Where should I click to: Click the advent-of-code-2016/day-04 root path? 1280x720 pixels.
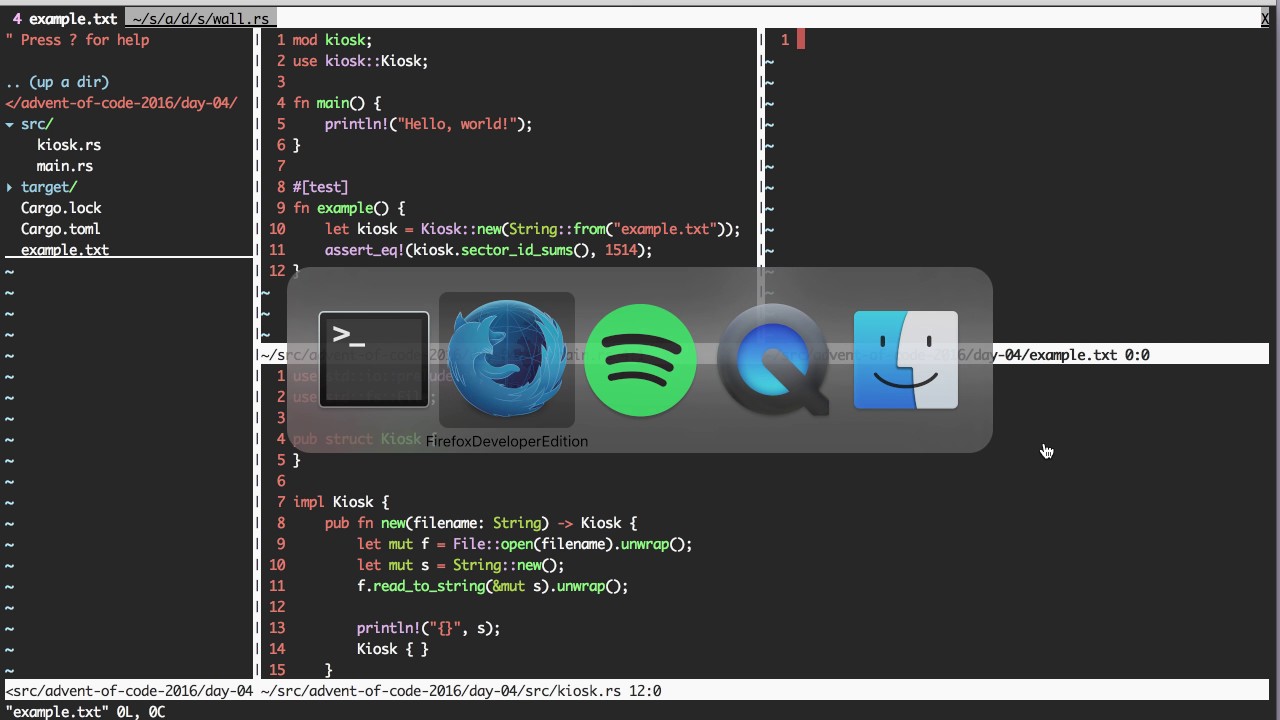[121, 103]
